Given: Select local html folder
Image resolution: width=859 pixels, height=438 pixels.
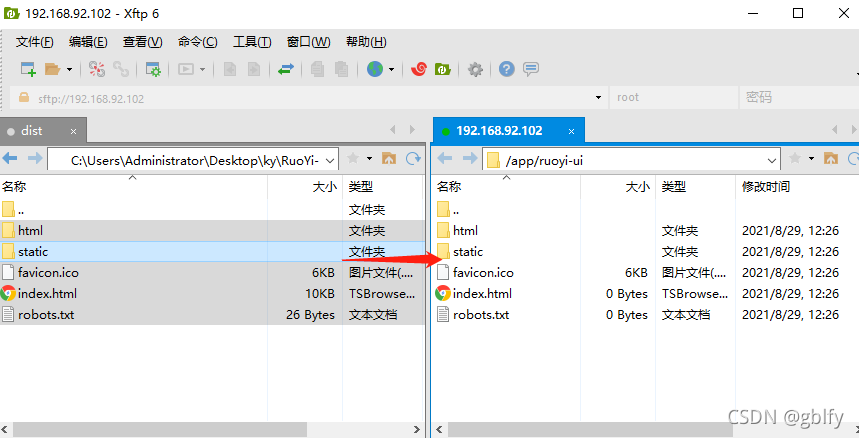Looking at the screenshot, I should pyautogui.click(x=213, y=230).
